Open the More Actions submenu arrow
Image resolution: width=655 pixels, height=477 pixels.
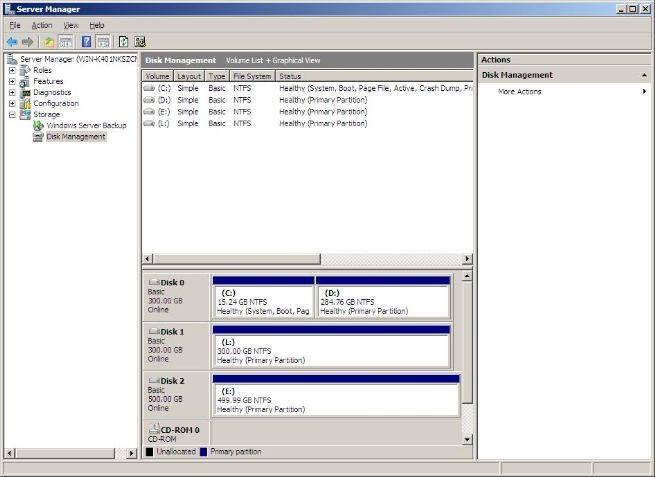(x=645, y=91)
